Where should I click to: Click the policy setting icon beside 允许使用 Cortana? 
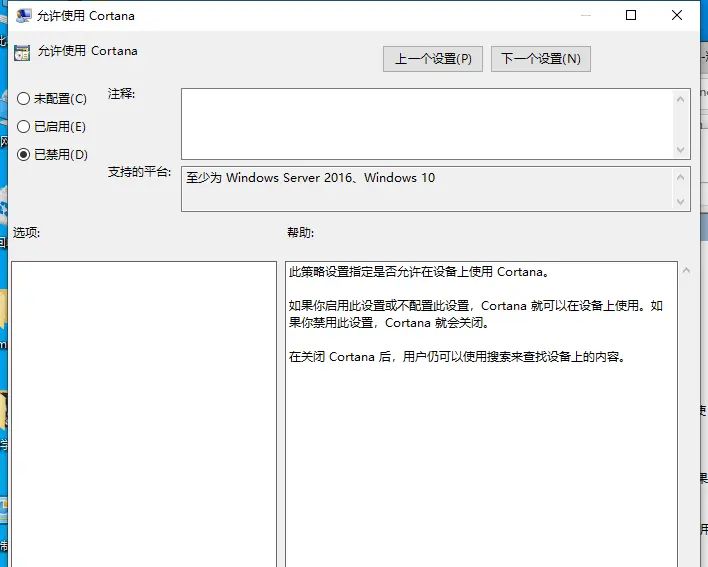point(22,52)
